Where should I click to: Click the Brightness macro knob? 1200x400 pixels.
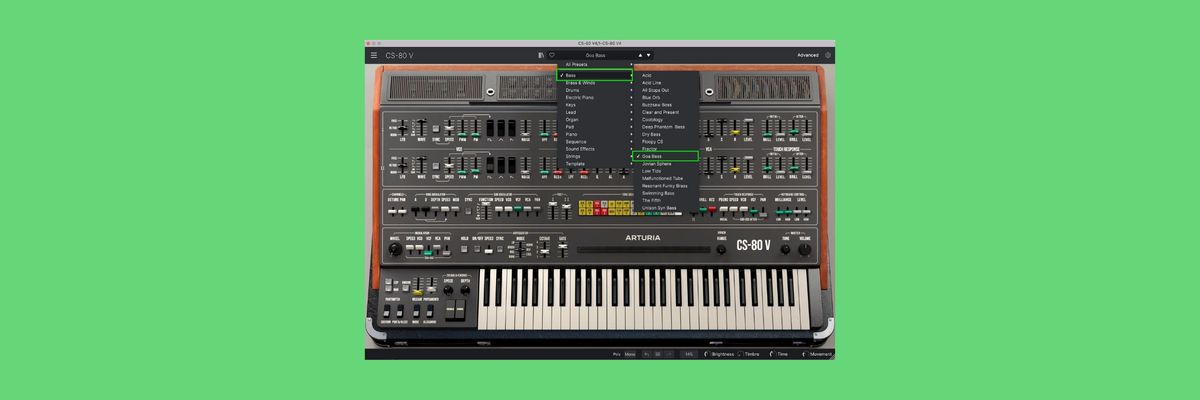pyautogui.click(x=707, y=354)
